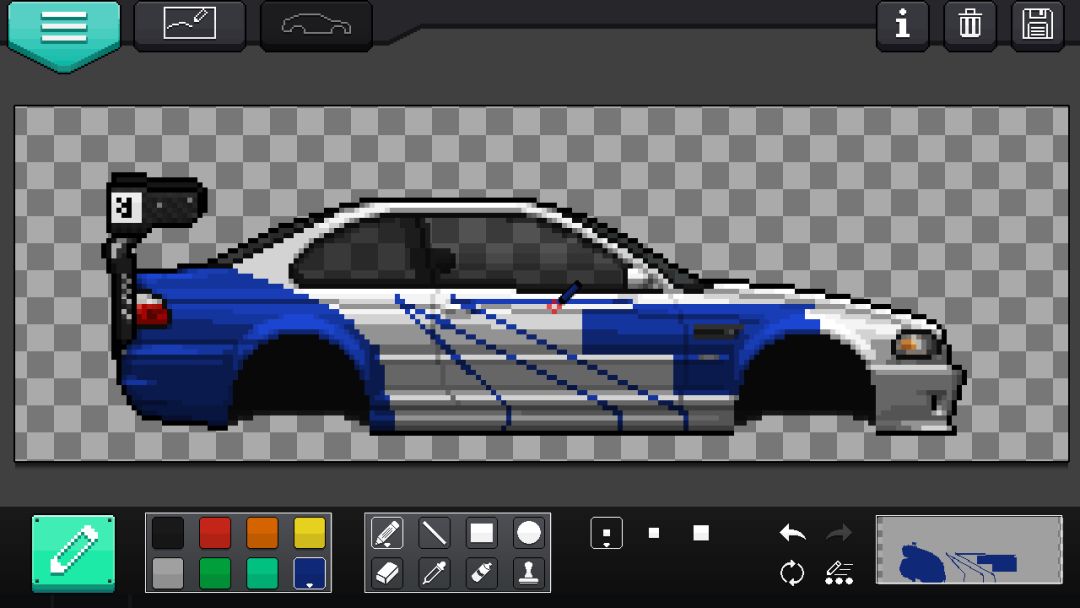Delete drawing with the trash icon
The width and height of the screenshot is (1080, 608).
tap(970, 25)
